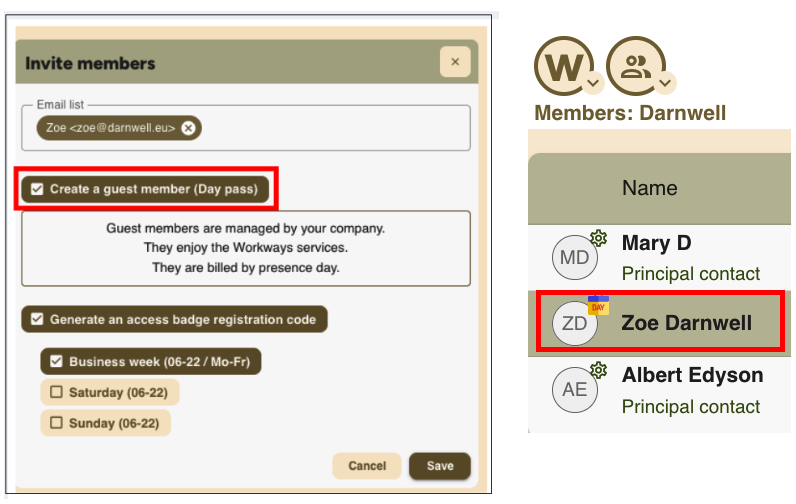796x504 pixels.
Task: Click the Name column header
Action: click(x=649, y=188)
